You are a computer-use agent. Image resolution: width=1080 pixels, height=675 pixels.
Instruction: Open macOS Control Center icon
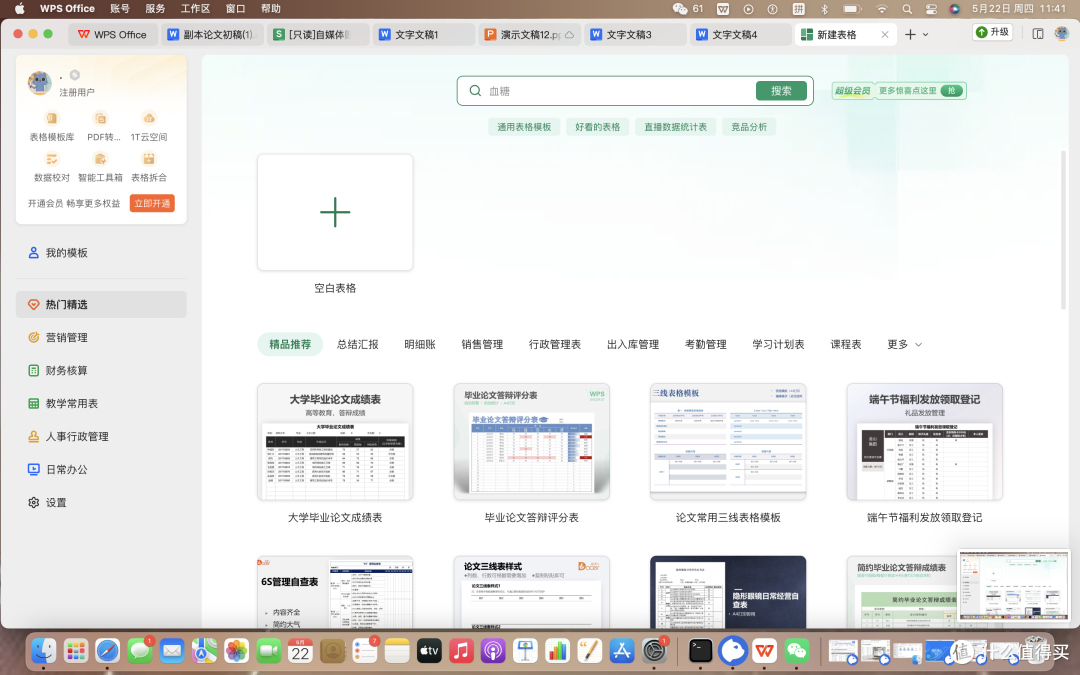[931, 9]
